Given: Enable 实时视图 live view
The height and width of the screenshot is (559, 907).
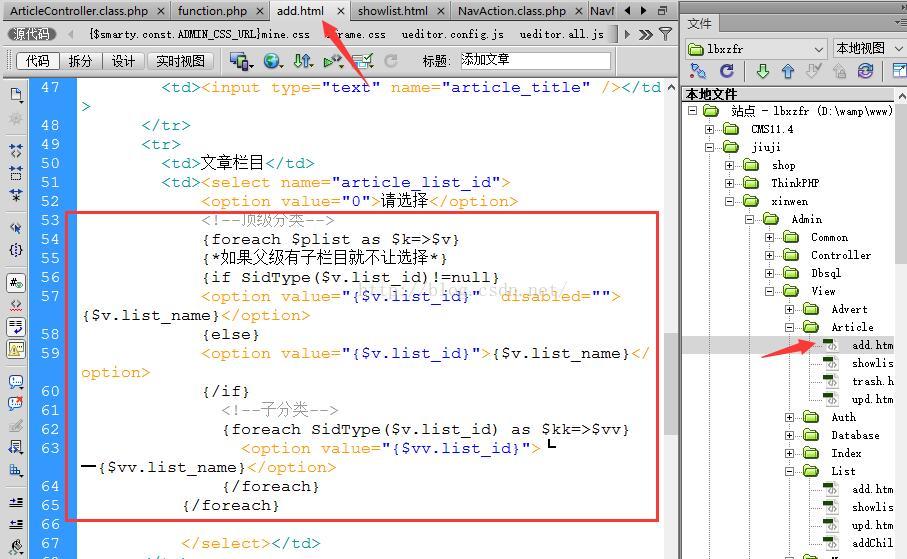Looking at the screenshot, I should pos(180,61).
